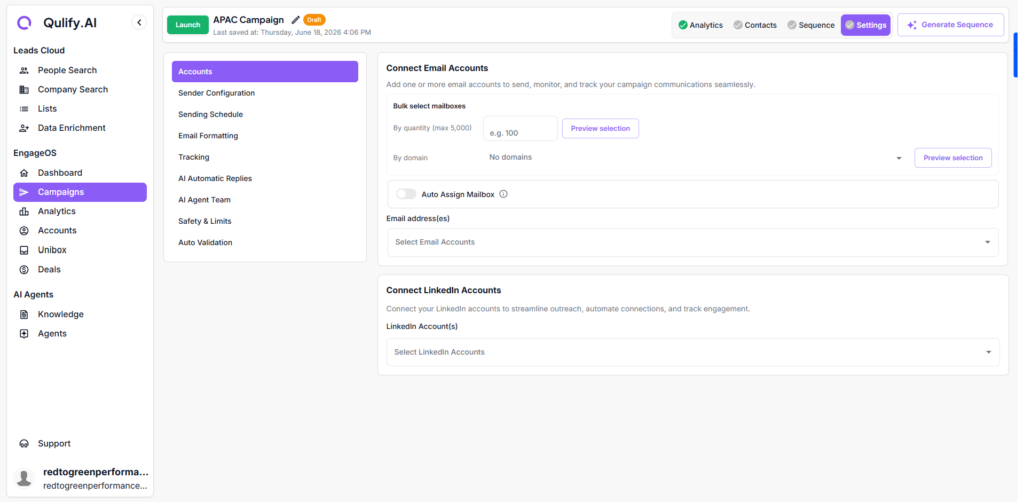Click the Support headset icon
This screenshot has height=502, width=1024.
coord(24,444)
